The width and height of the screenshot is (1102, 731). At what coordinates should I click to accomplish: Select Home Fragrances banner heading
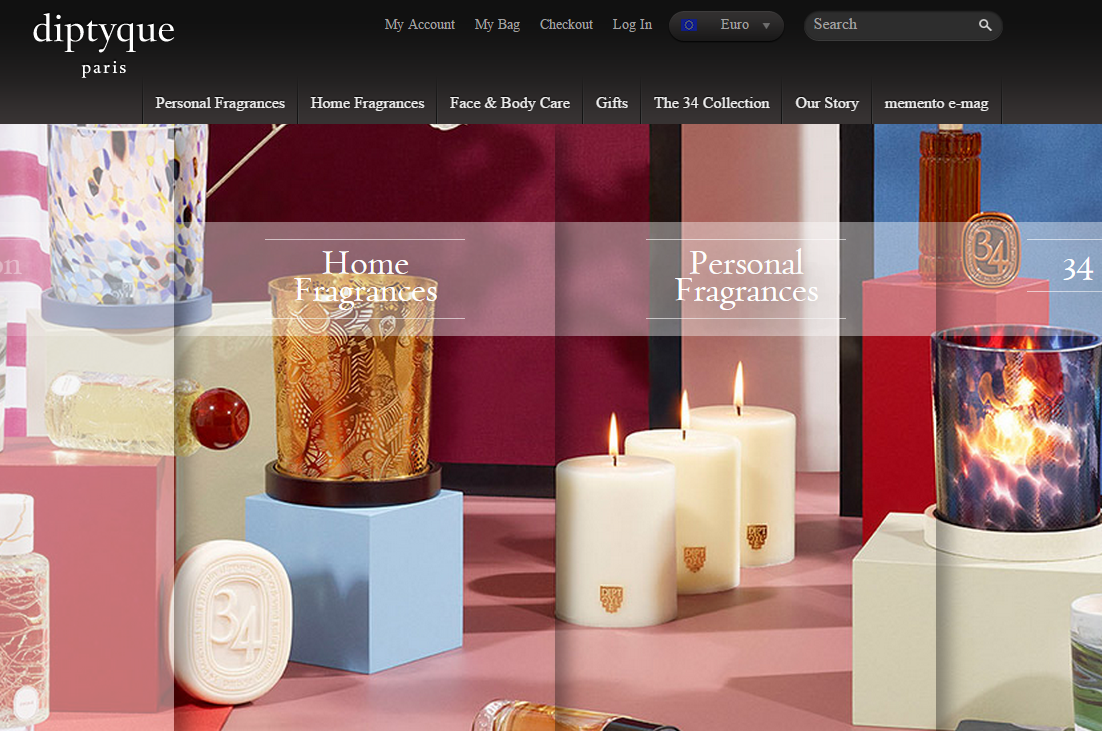[365, 278]
